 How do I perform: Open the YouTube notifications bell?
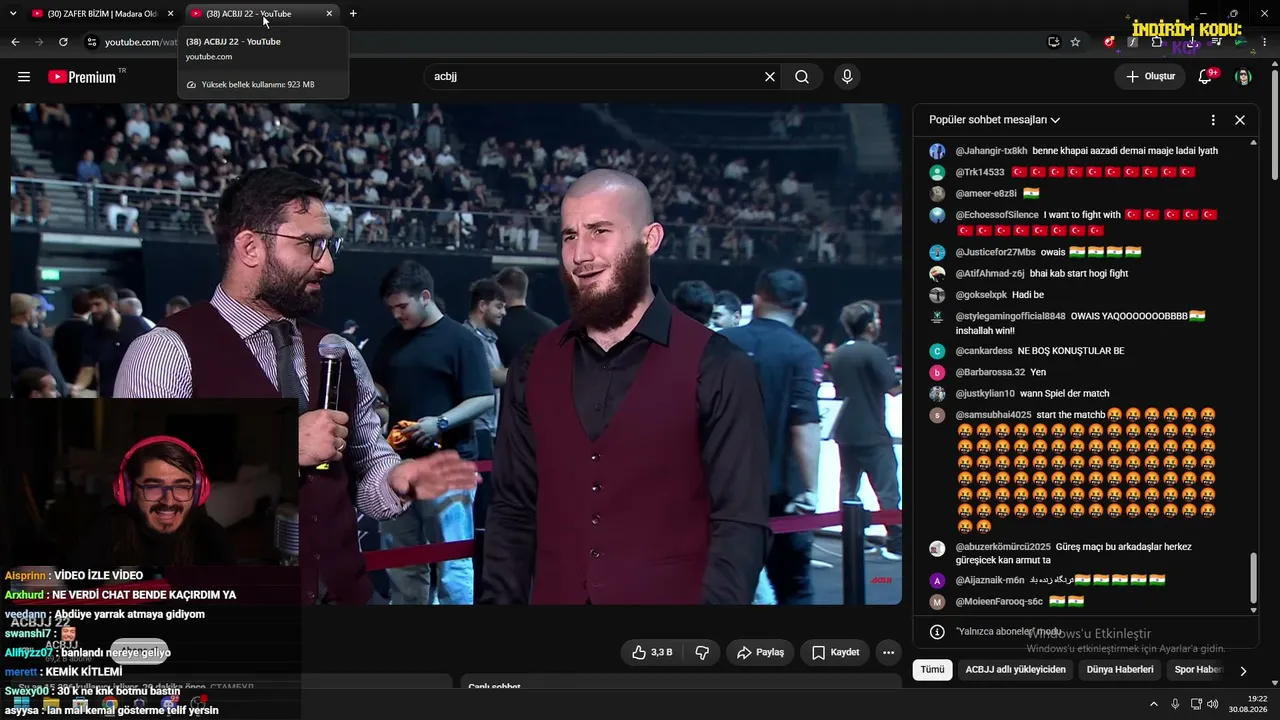1206,77
